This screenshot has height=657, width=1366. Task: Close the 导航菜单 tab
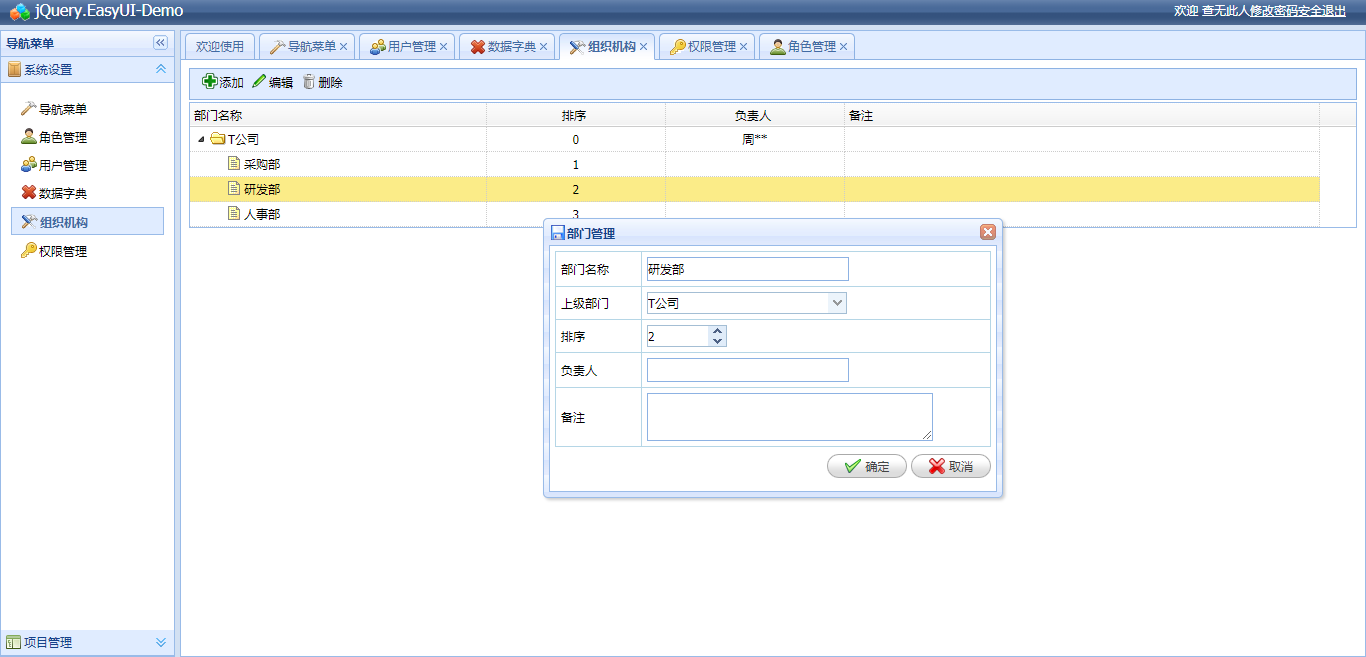[343, 47]
